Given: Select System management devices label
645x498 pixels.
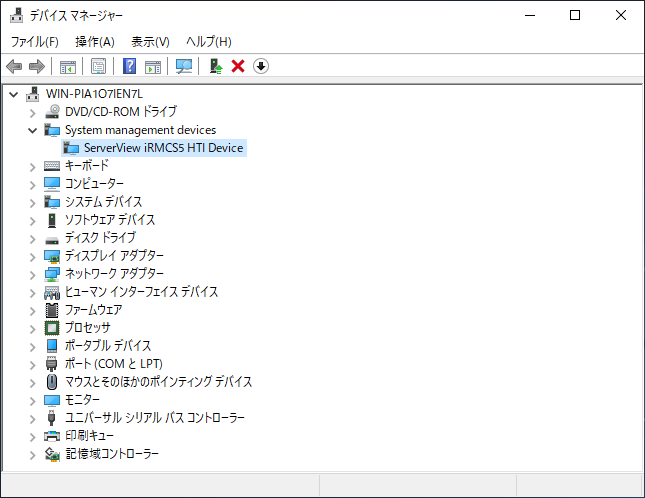Looking at the screenshot, I should (140, 130).
